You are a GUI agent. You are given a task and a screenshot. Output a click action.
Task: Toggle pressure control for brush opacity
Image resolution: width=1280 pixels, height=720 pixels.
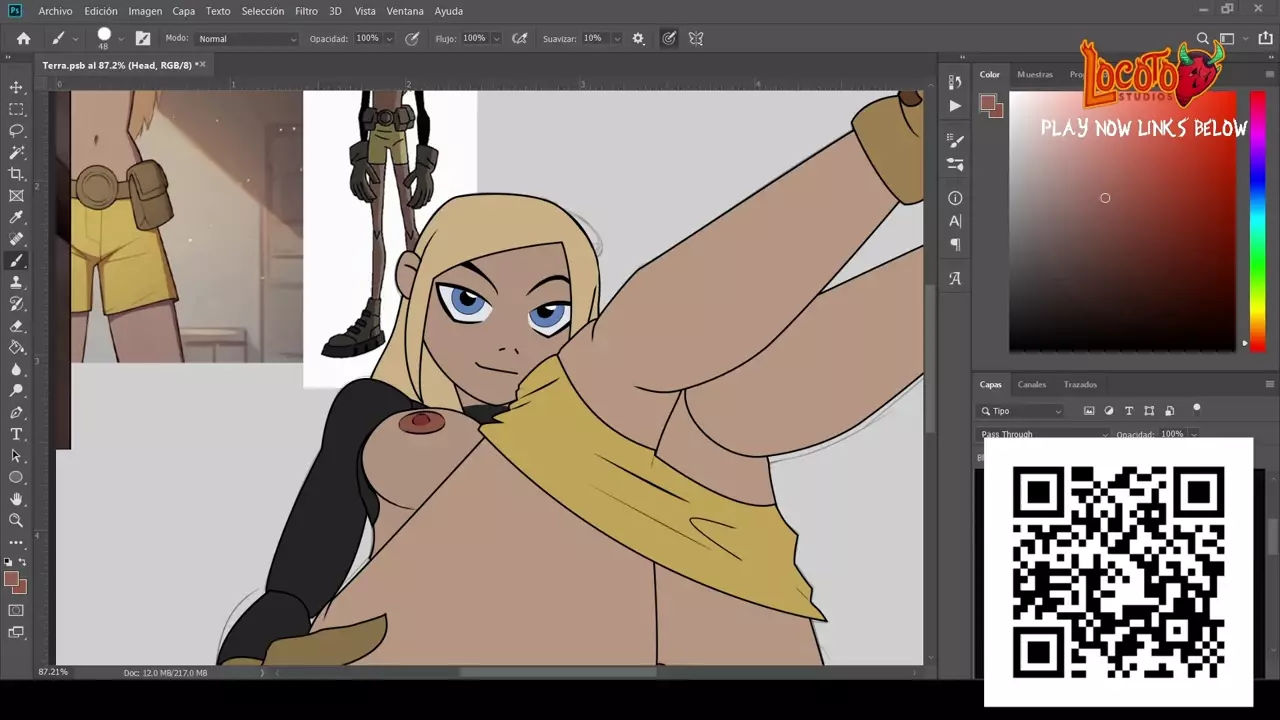411,39
